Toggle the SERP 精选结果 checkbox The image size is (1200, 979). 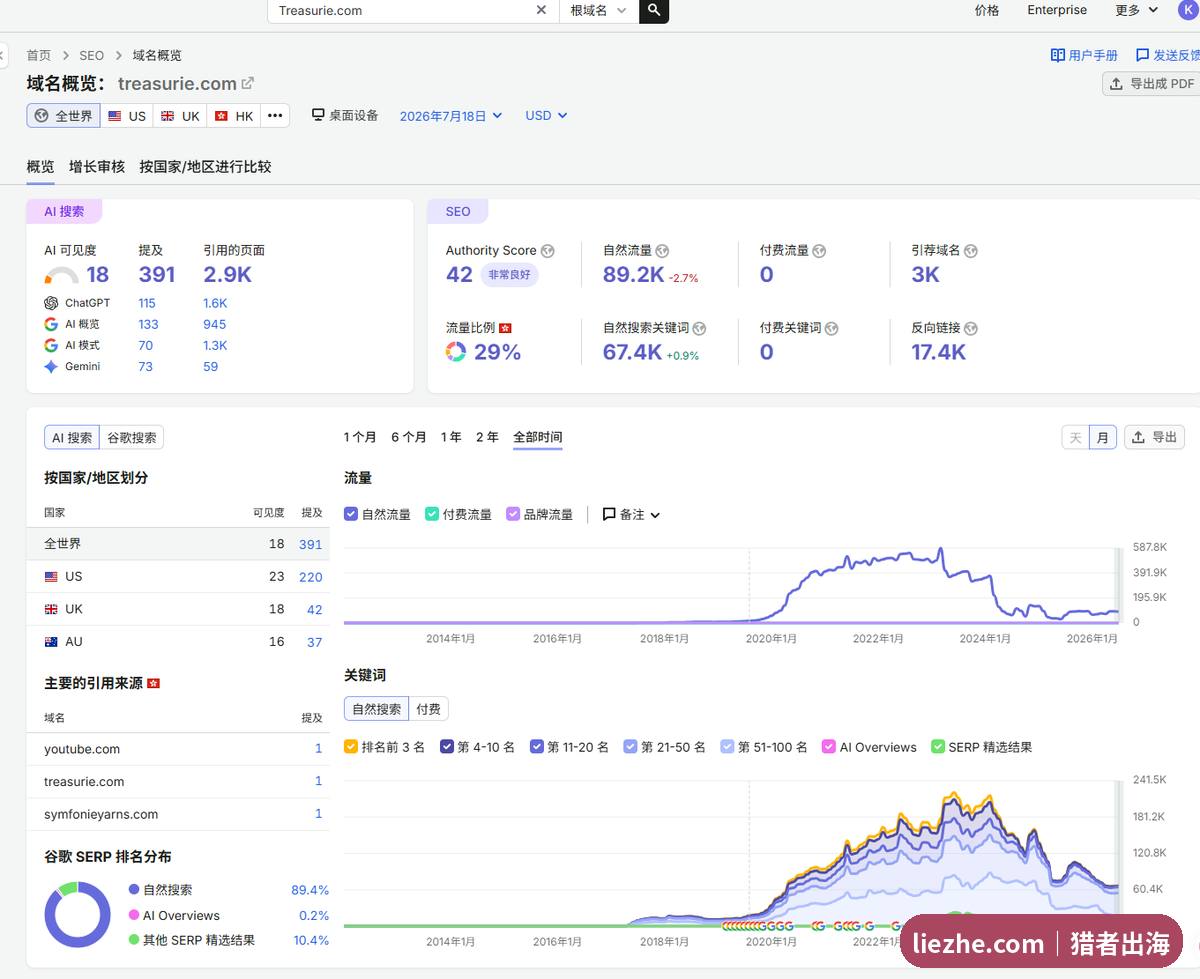(x=938, y=746)
